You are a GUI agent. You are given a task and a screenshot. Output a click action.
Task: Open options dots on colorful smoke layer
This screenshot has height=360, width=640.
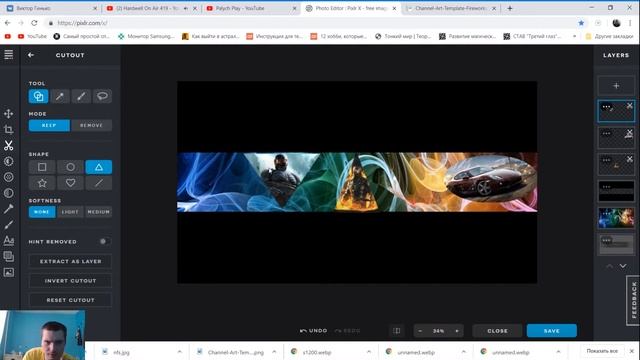606,213
